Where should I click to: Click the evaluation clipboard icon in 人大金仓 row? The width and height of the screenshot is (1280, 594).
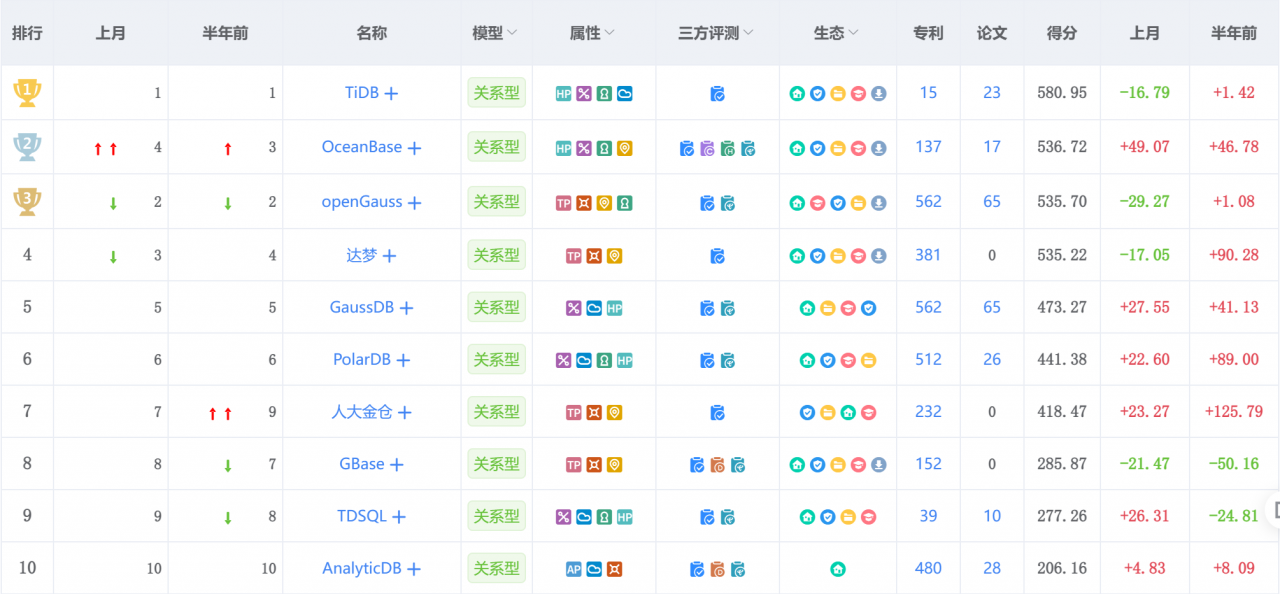click(x=717, y=412)
